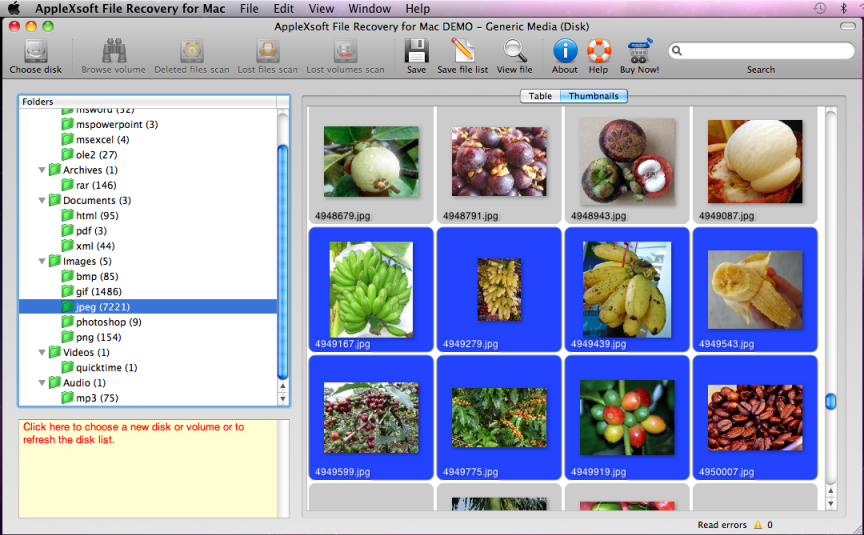Image resolution: width=864 pixels, height=535 pixels.
Task: Click the Buy Now cart icon
Action: [x=640, y=51]
